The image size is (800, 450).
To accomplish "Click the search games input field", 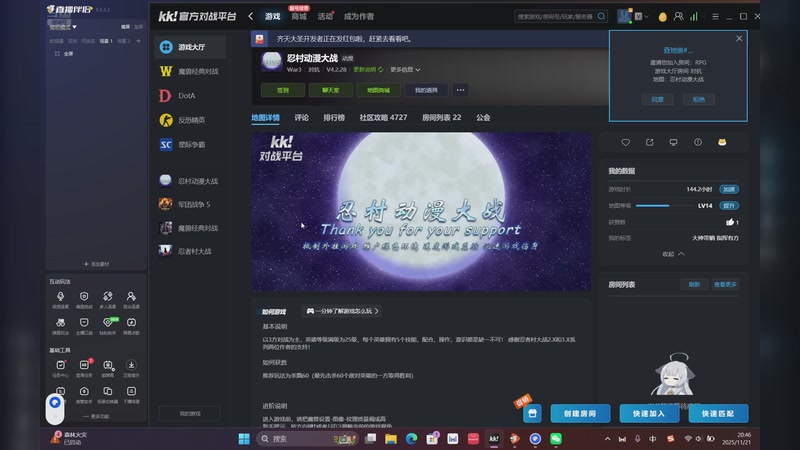I will tap(555, 16).
